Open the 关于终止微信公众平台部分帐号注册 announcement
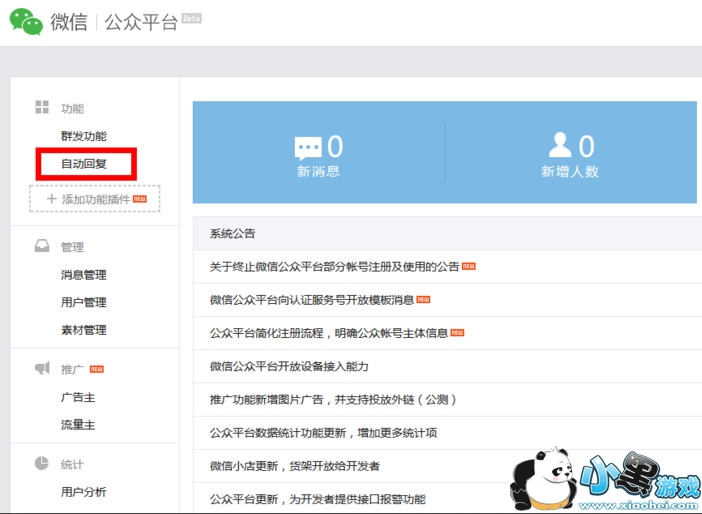 coord(334,267)
